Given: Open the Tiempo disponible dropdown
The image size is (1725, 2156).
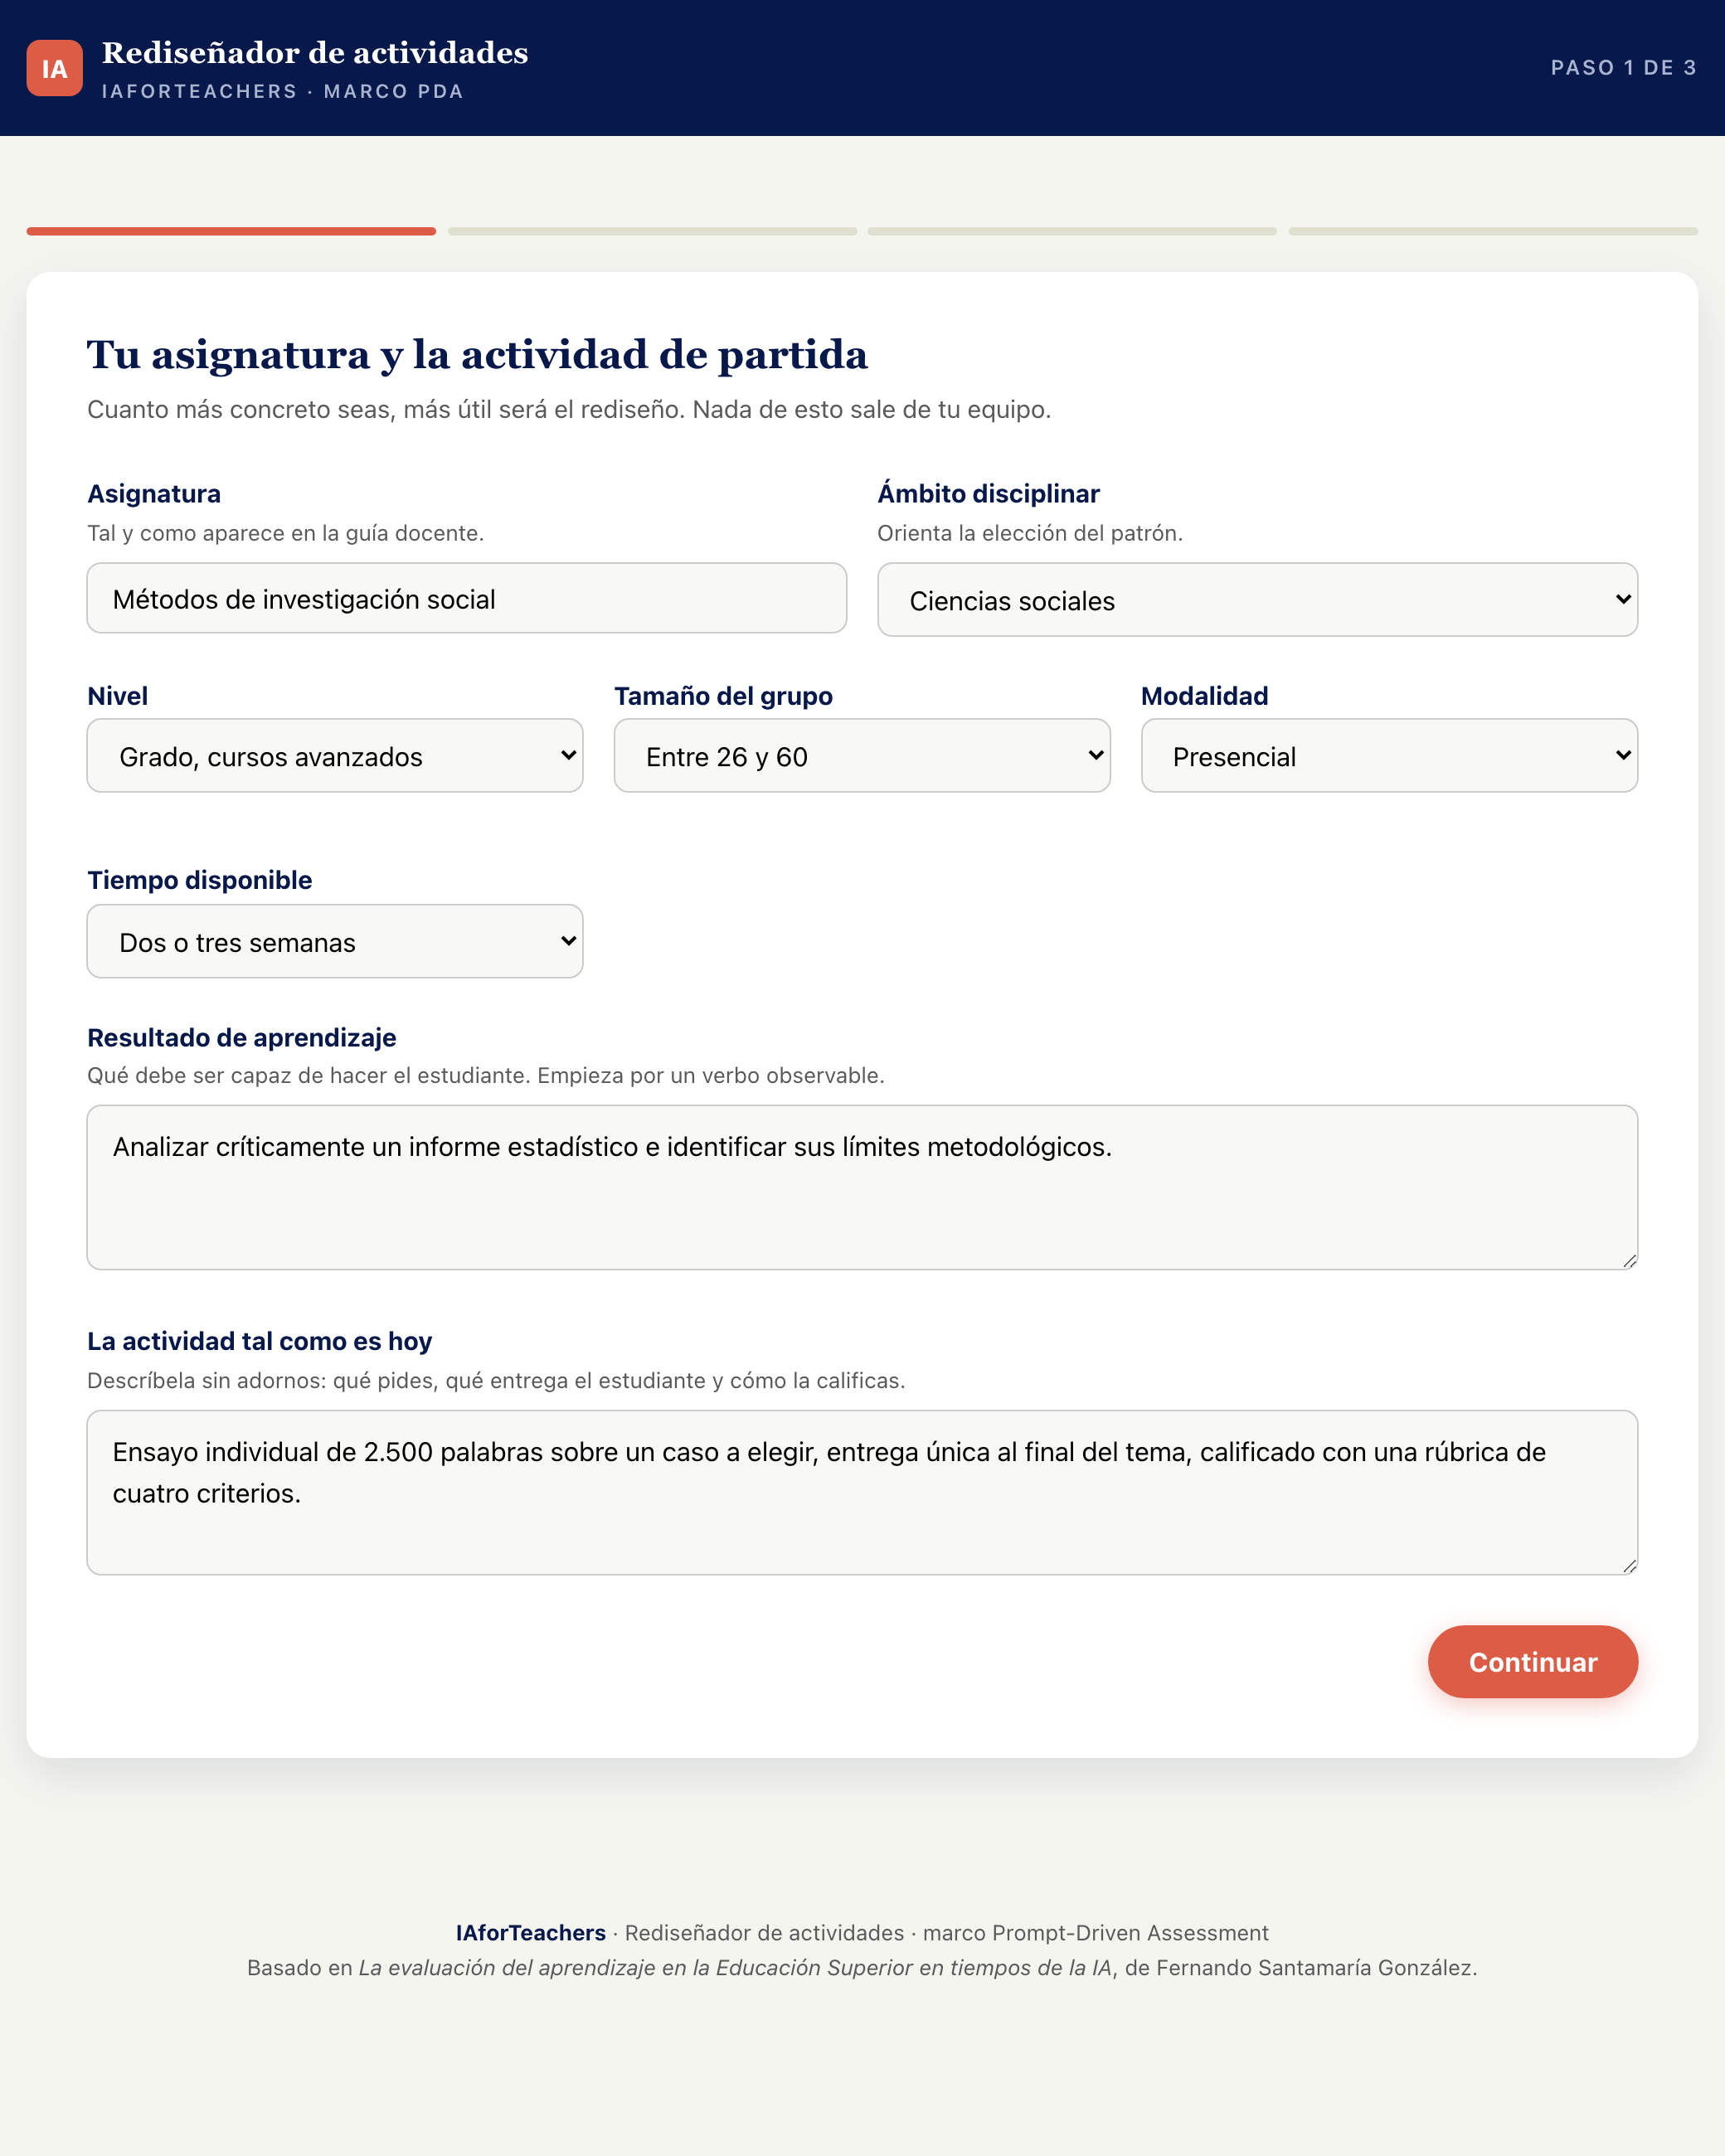Looking at the screenshot, I should click(335, 941).
